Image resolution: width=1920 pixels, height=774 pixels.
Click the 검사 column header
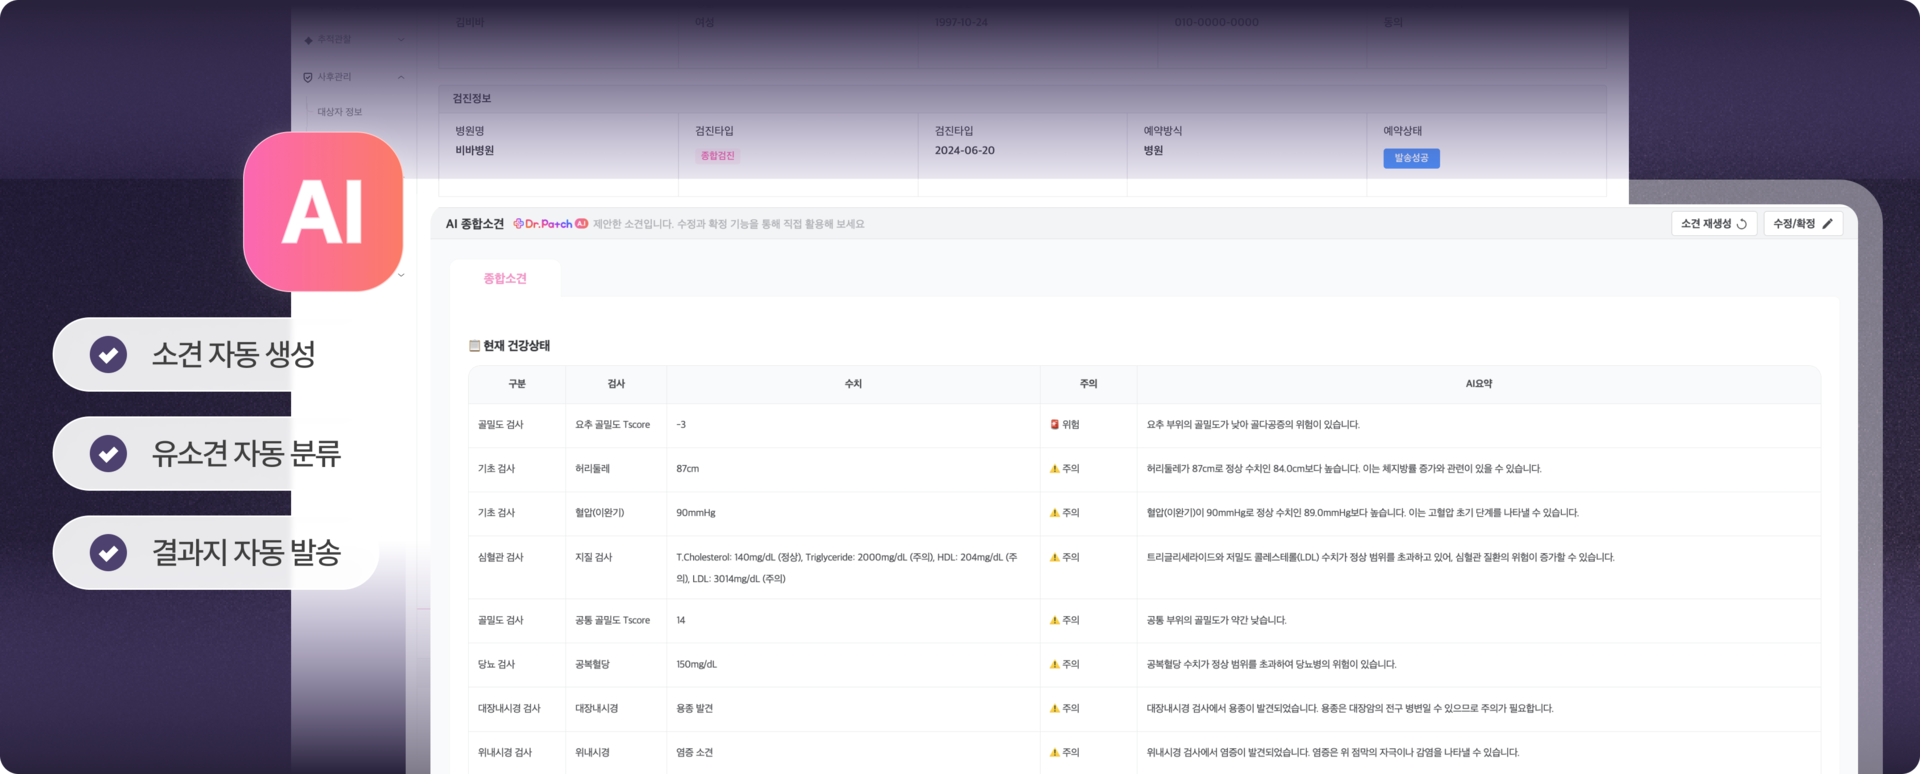click(616, 384)
